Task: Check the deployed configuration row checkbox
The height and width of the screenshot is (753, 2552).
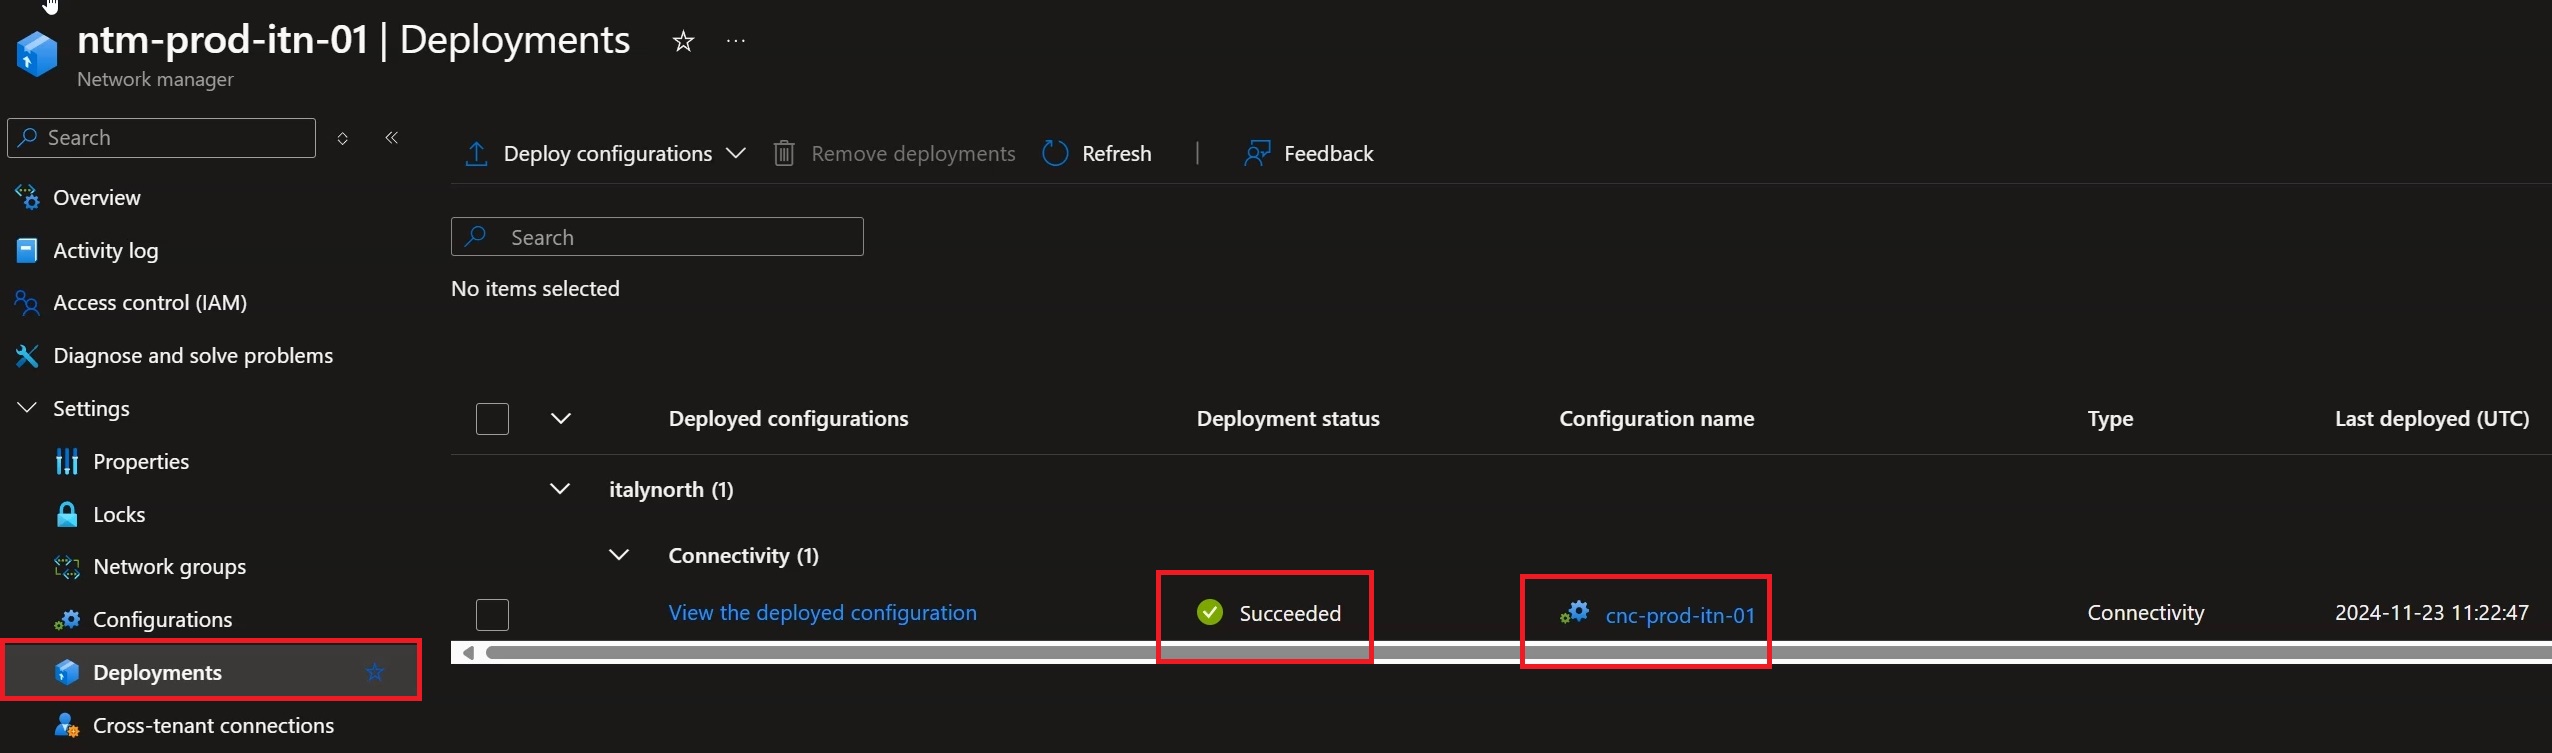Action: pos(492,614)
